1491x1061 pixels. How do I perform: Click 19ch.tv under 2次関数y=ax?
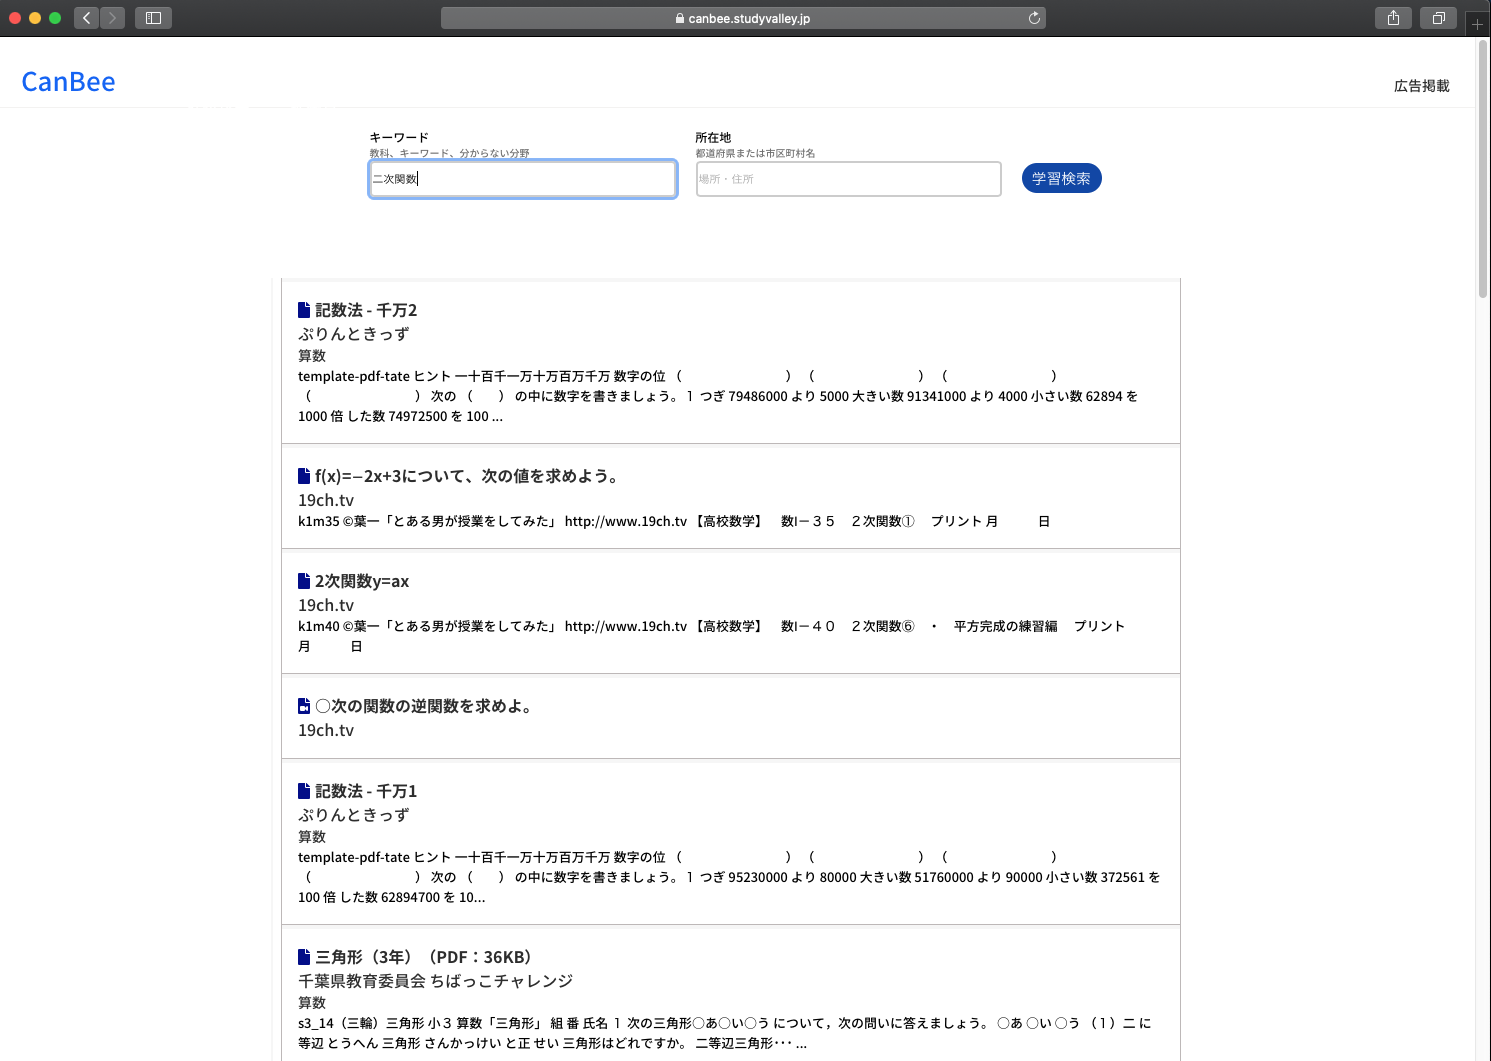click(326, 605)
